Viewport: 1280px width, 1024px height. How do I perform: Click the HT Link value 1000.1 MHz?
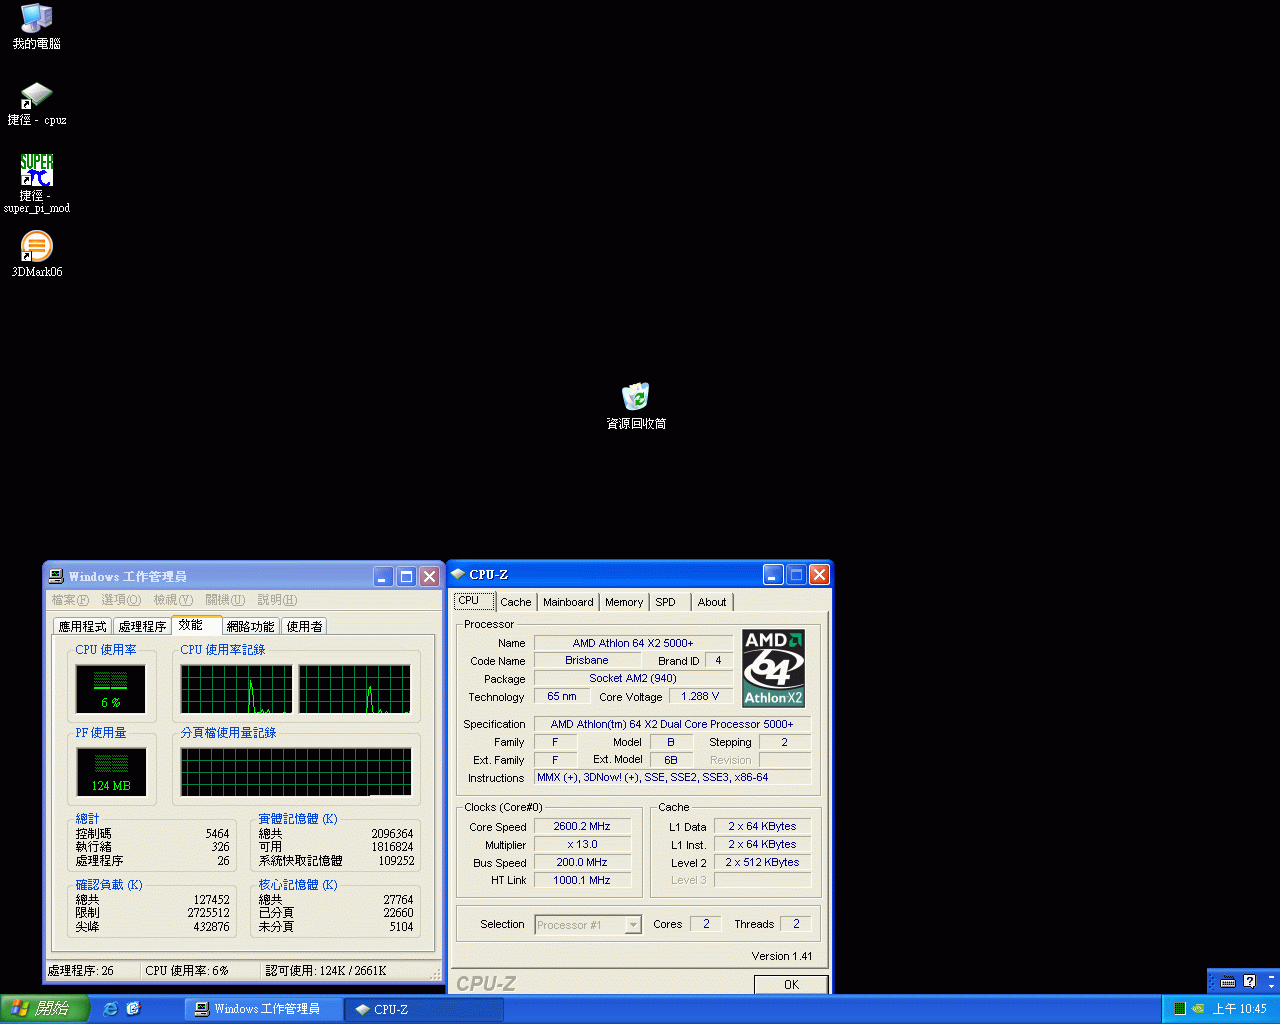[x=582, y=880]
